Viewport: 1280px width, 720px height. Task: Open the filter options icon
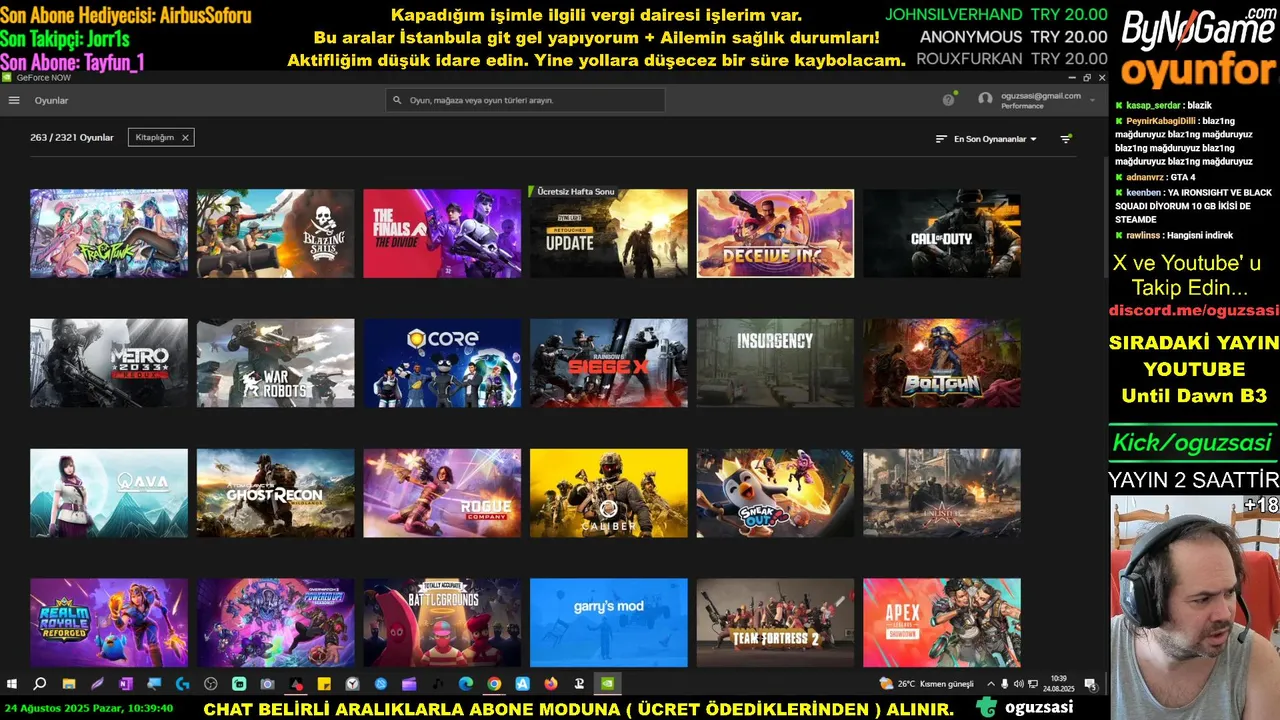click(x=1066, y=139)
